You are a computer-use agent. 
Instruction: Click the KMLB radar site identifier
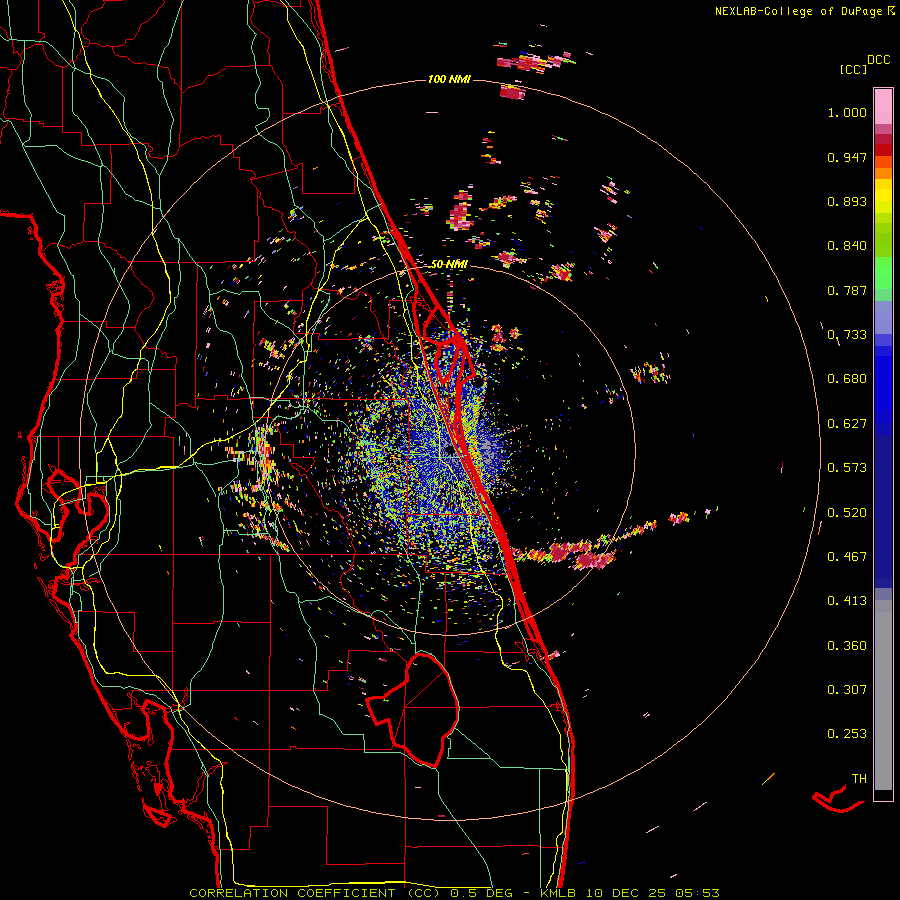click(557, 893)
